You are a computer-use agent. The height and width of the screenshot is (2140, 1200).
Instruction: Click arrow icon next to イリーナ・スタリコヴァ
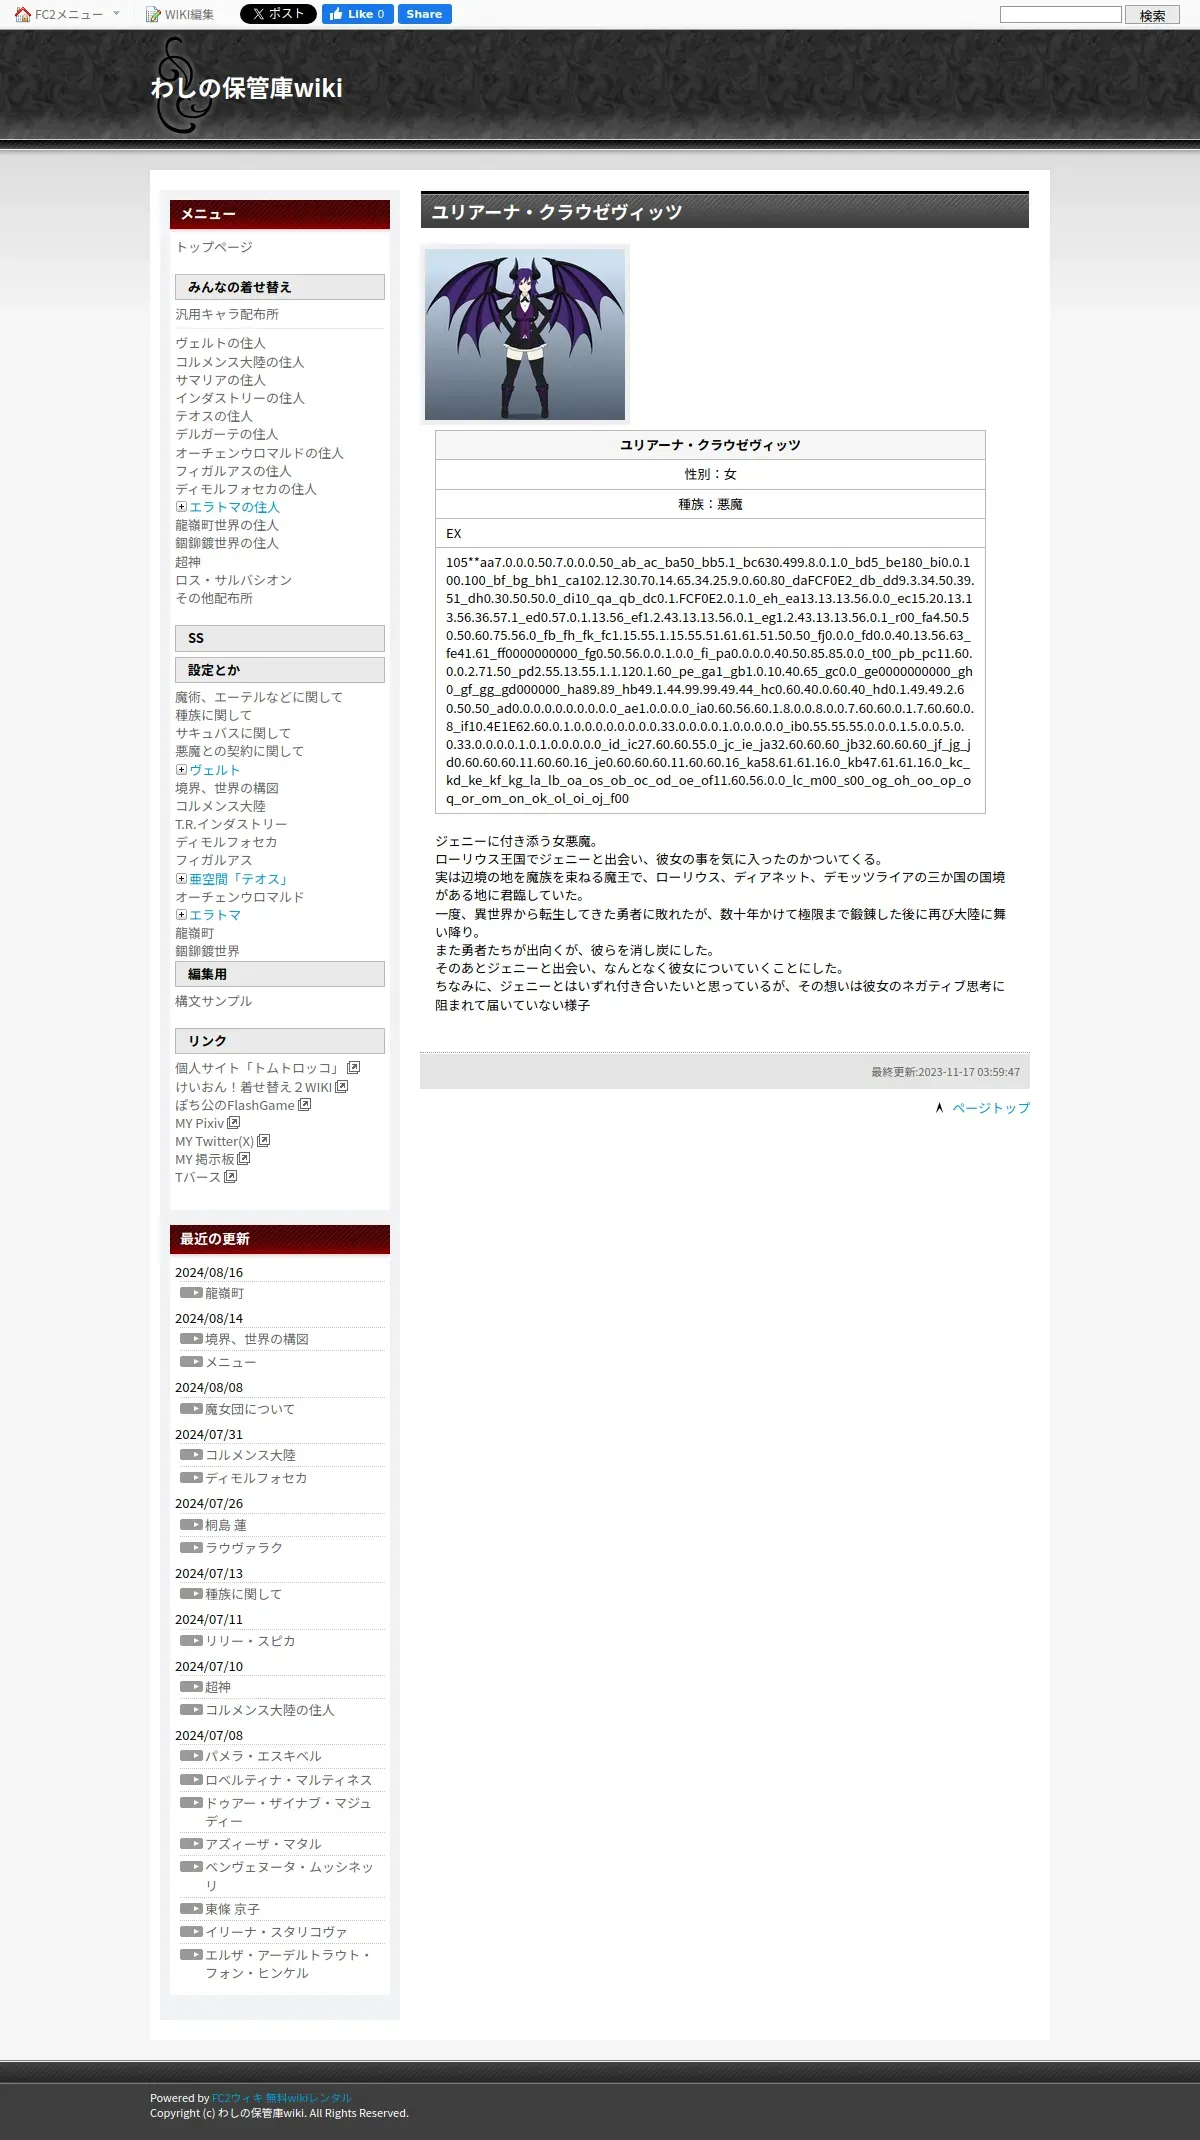click(x=191, y=1932)
